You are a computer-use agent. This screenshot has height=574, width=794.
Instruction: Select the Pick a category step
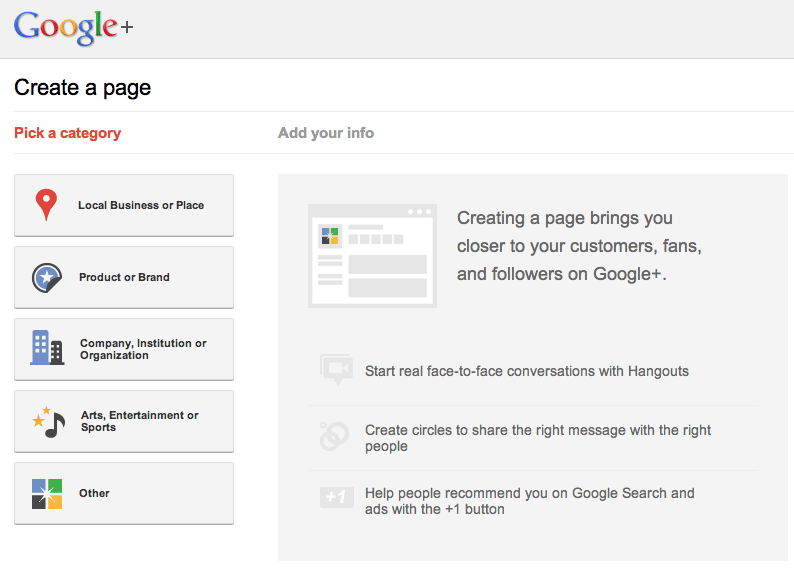pyautogui.click(x=67, y=133)
